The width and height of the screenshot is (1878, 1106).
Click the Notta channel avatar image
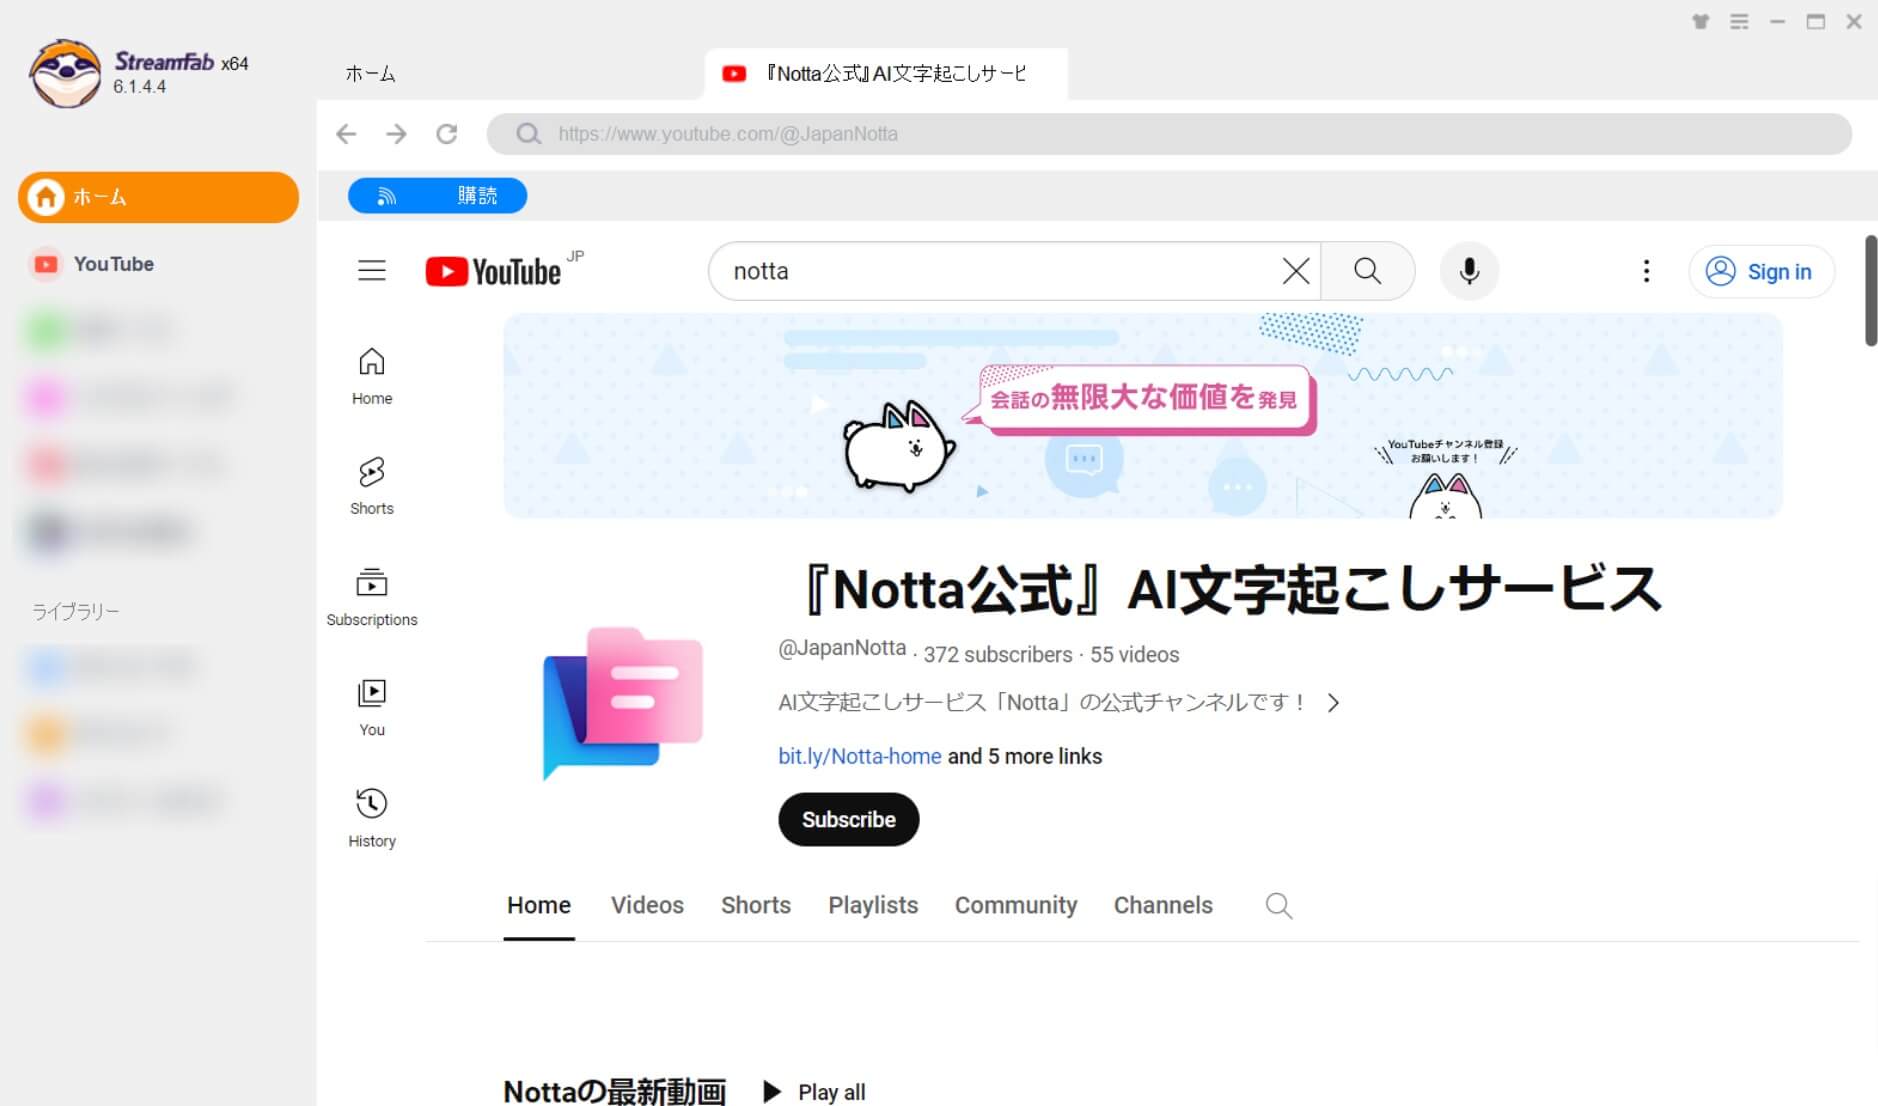pyautogui.click(x=623, y=704)
